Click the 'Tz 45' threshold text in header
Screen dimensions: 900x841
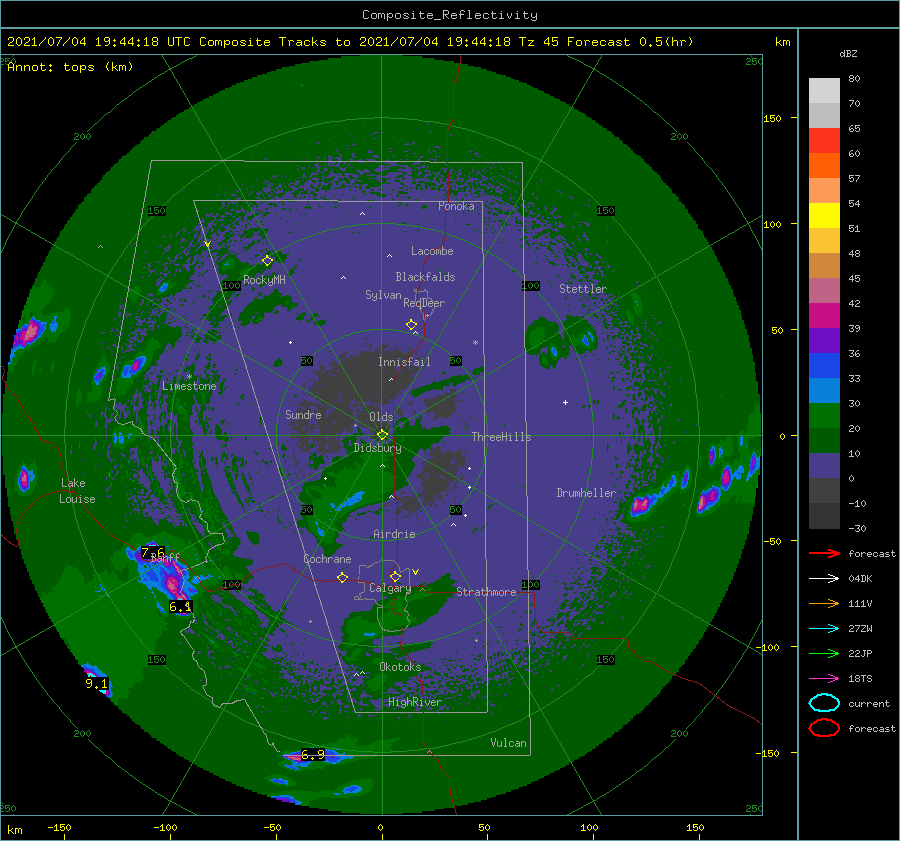pyautogui.click(x=538, y=42)
